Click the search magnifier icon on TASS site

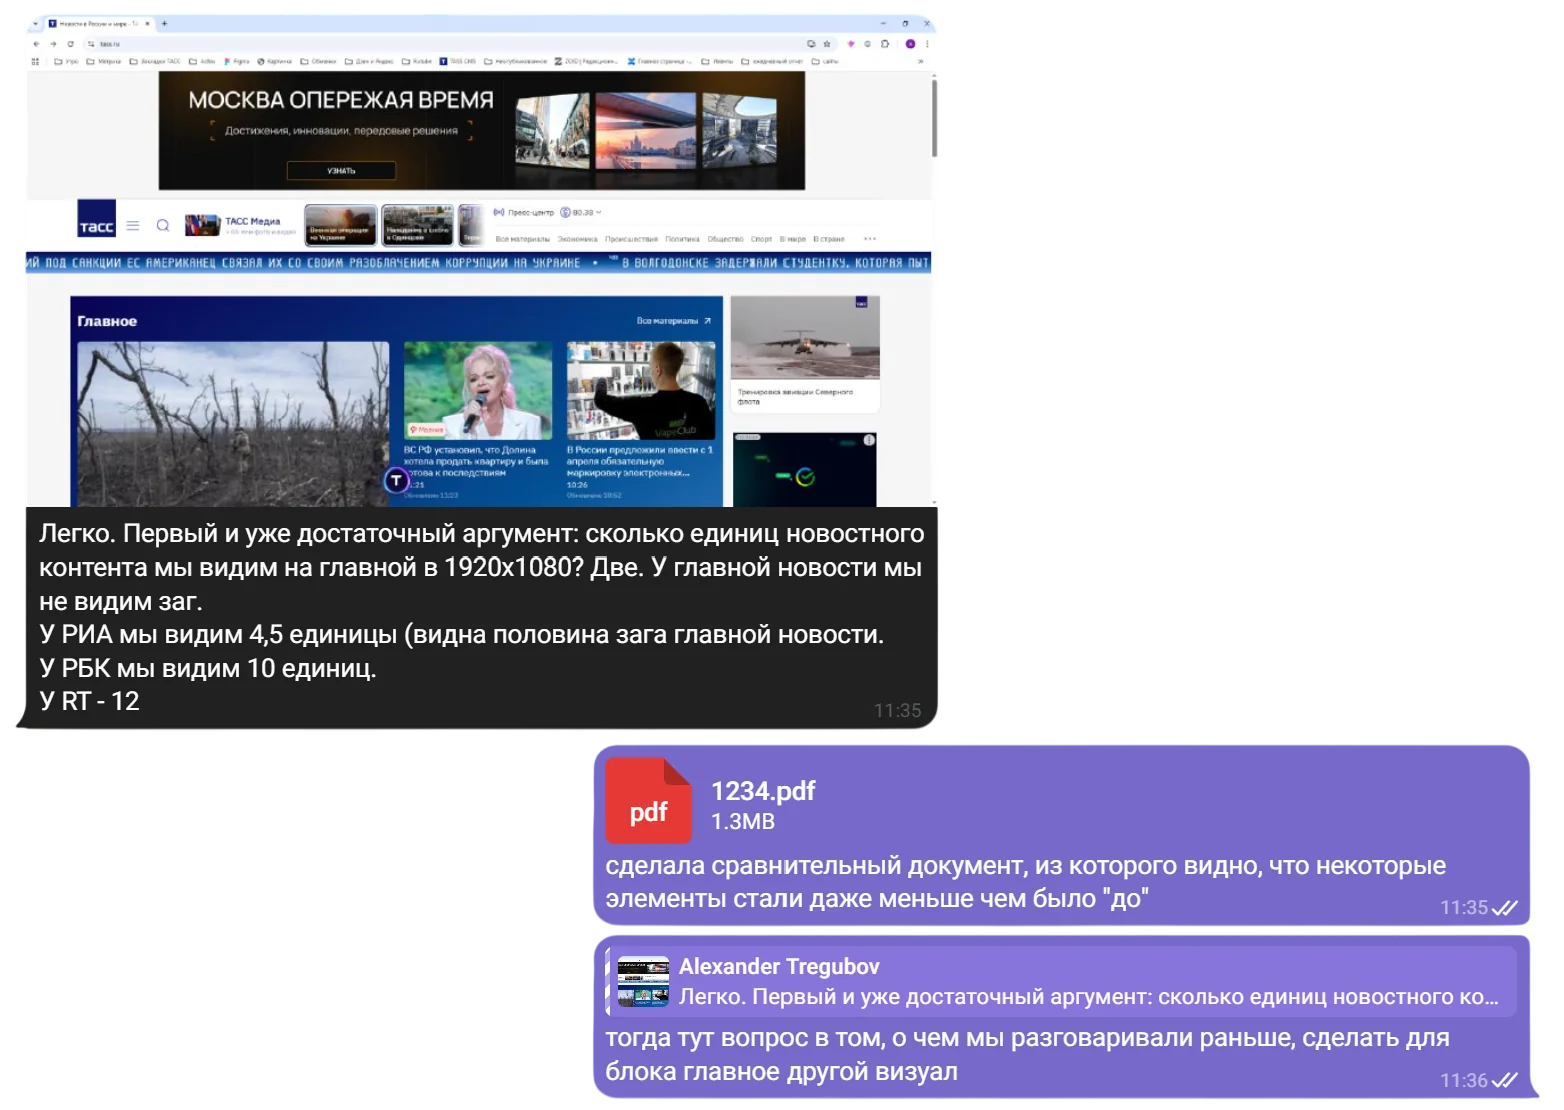point(163,225)
